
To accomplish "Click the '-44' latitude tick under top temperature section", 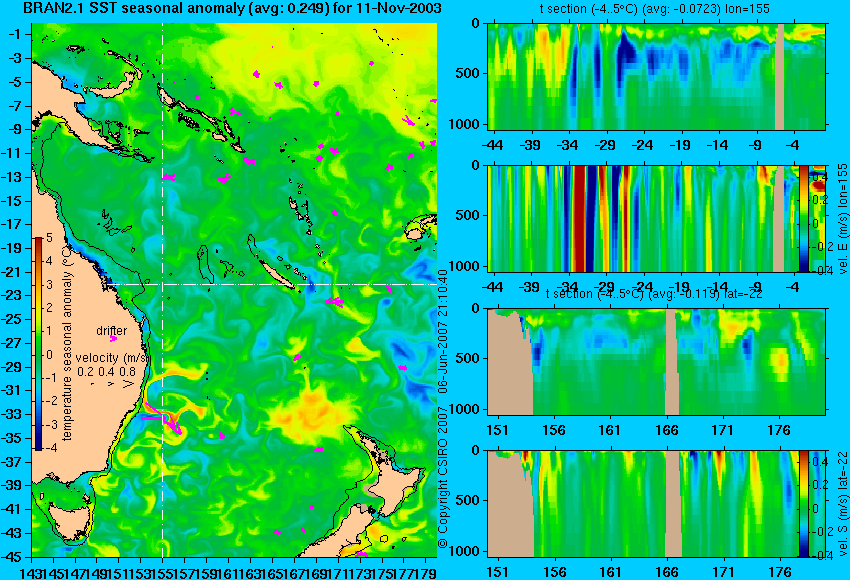I will tap(492, 145).
